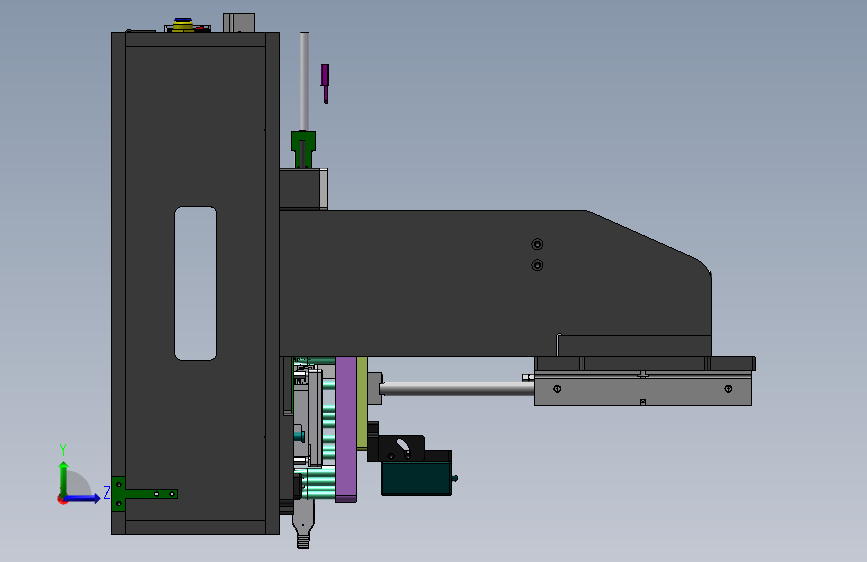Click the blue Z axis arrow of the triad
The width and height of the screenshot is (867, 562).
coord(83,498)
